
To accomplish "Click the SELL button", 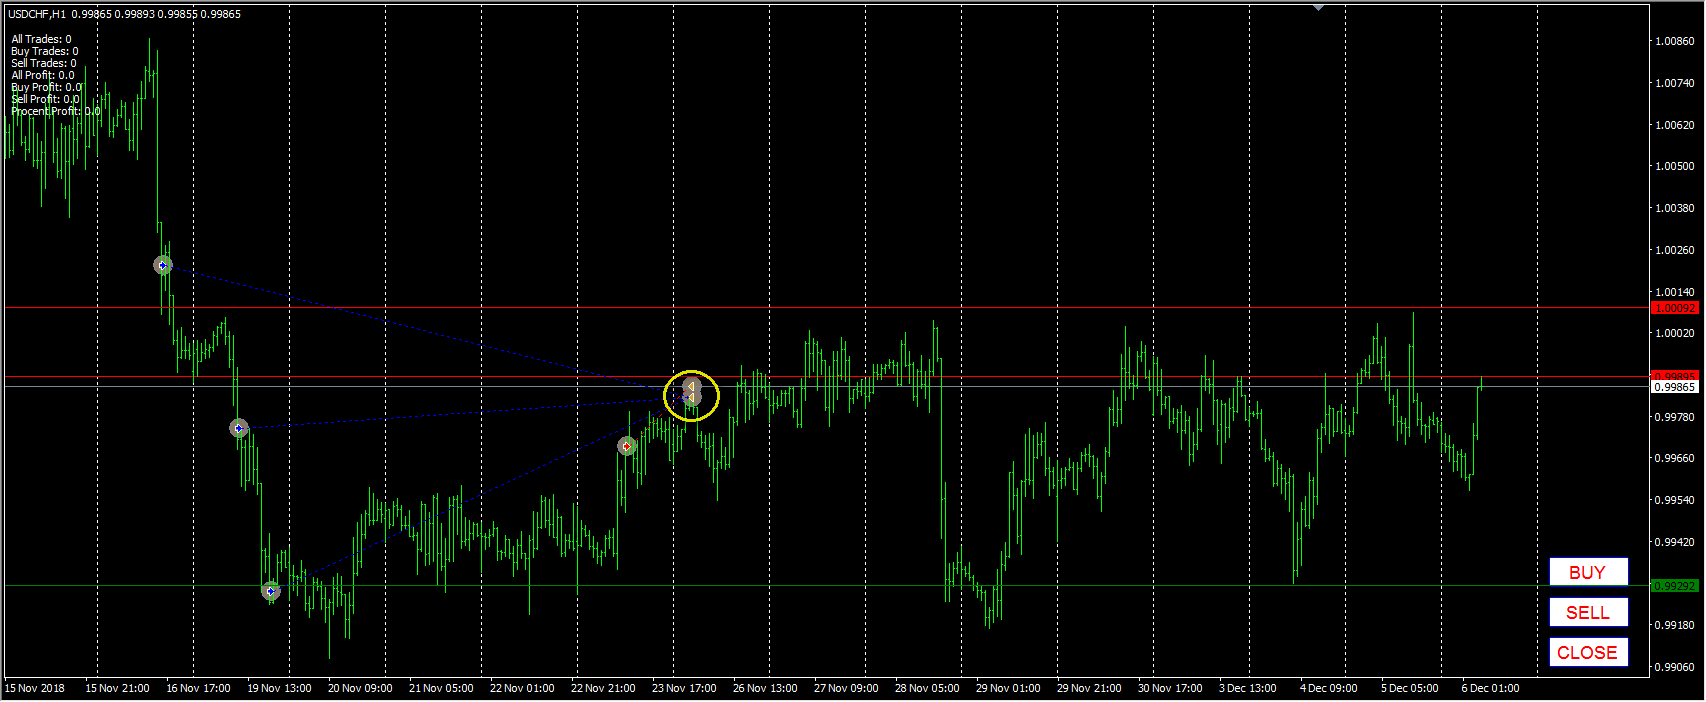I will tap(1588, 612).
